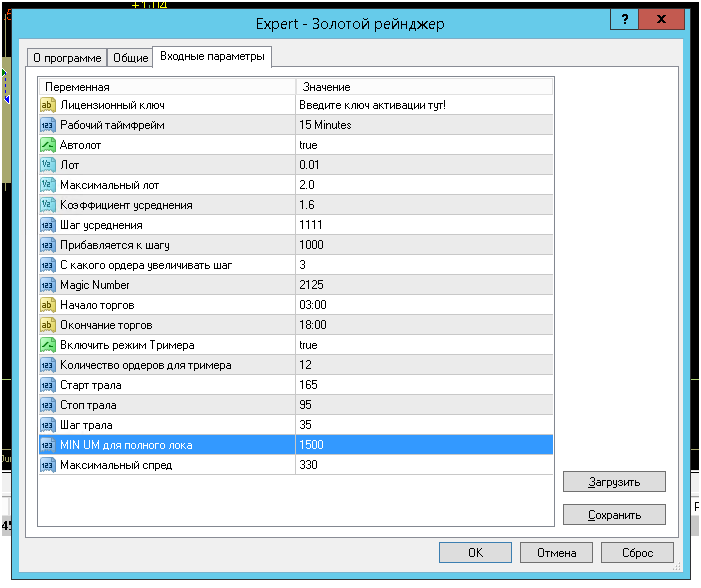Click the icon beside MIN UM для полного лока
The width and height of the screenshot is (701, 588).
pyautogui.click(x=47, y=445)
